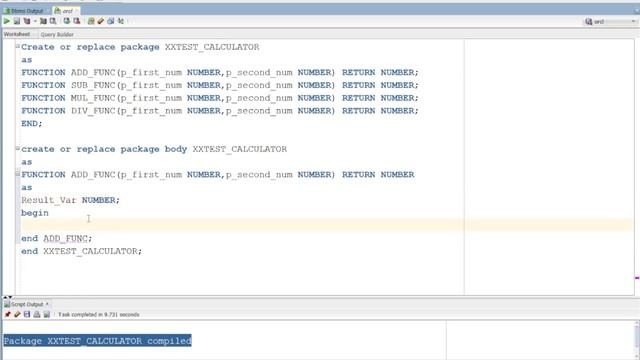Open the SQL Tuning Advisor icon
The height and width of the screenshot is (360, 640).
pyautogui.click(x=53, y=21)
